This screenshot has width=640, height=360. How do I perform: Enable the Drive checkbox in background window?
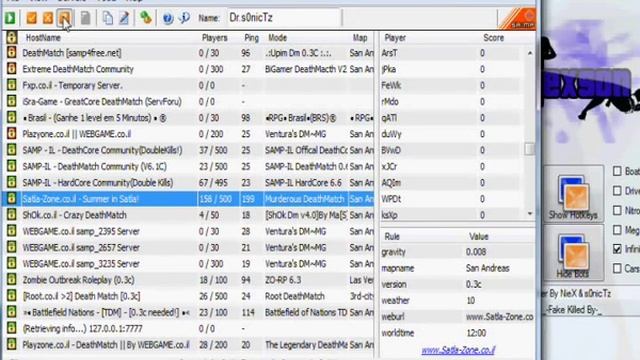coord(617,191)
